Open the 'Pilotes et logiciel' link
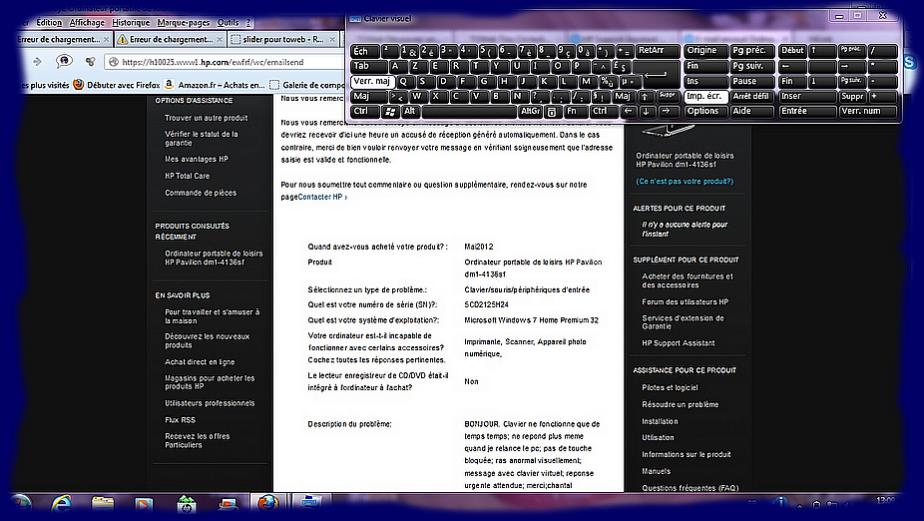The image size is (924, 521). (x=669, y=387)
